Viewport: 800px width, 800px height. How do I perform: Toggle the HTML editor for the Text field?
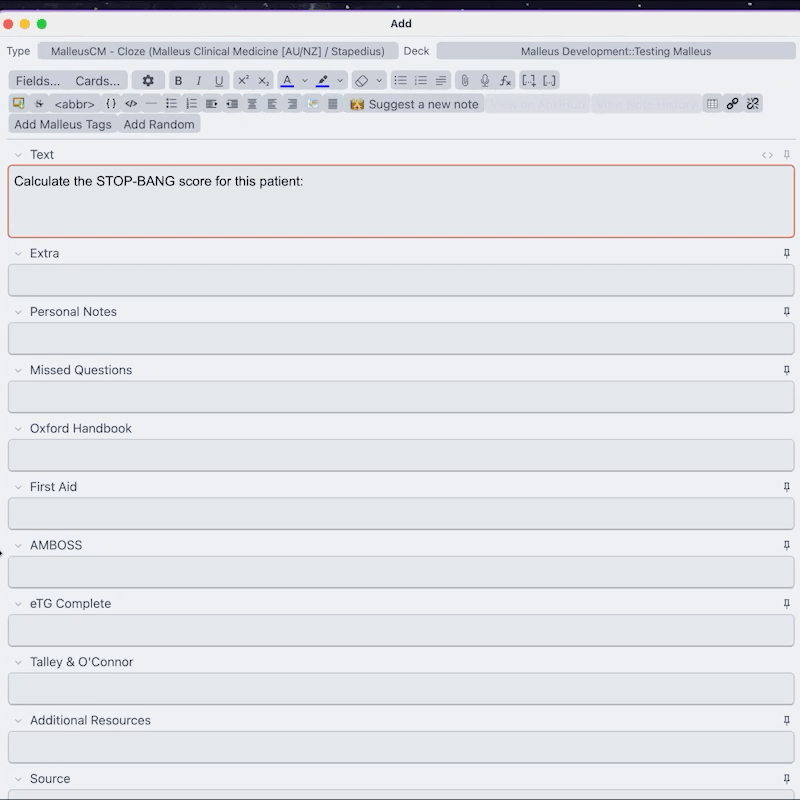[x=767, y=155]
